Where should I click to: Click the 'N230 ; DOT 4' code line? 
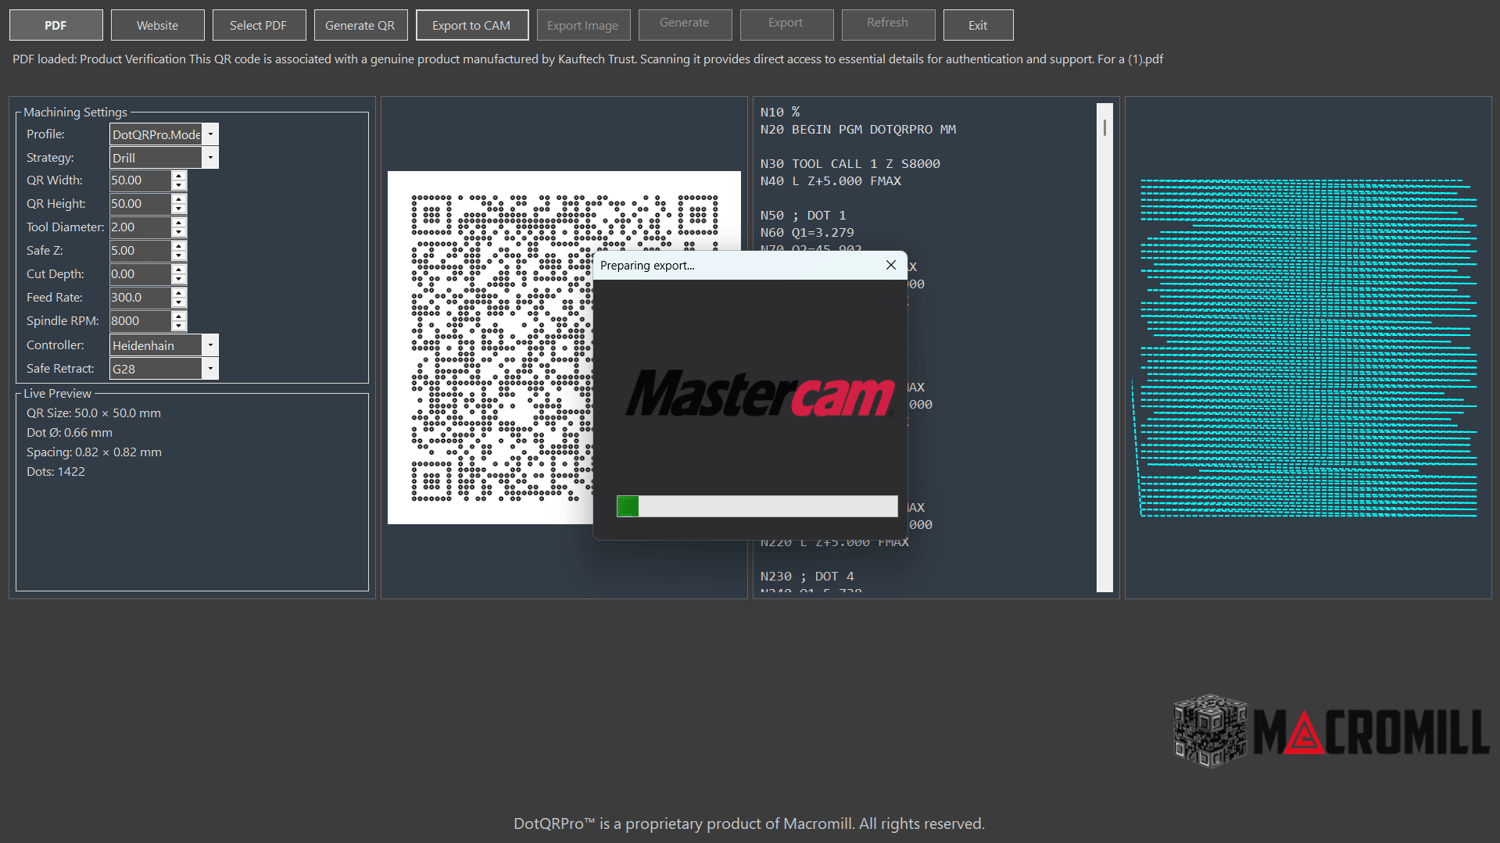click(x=807, y=576)
